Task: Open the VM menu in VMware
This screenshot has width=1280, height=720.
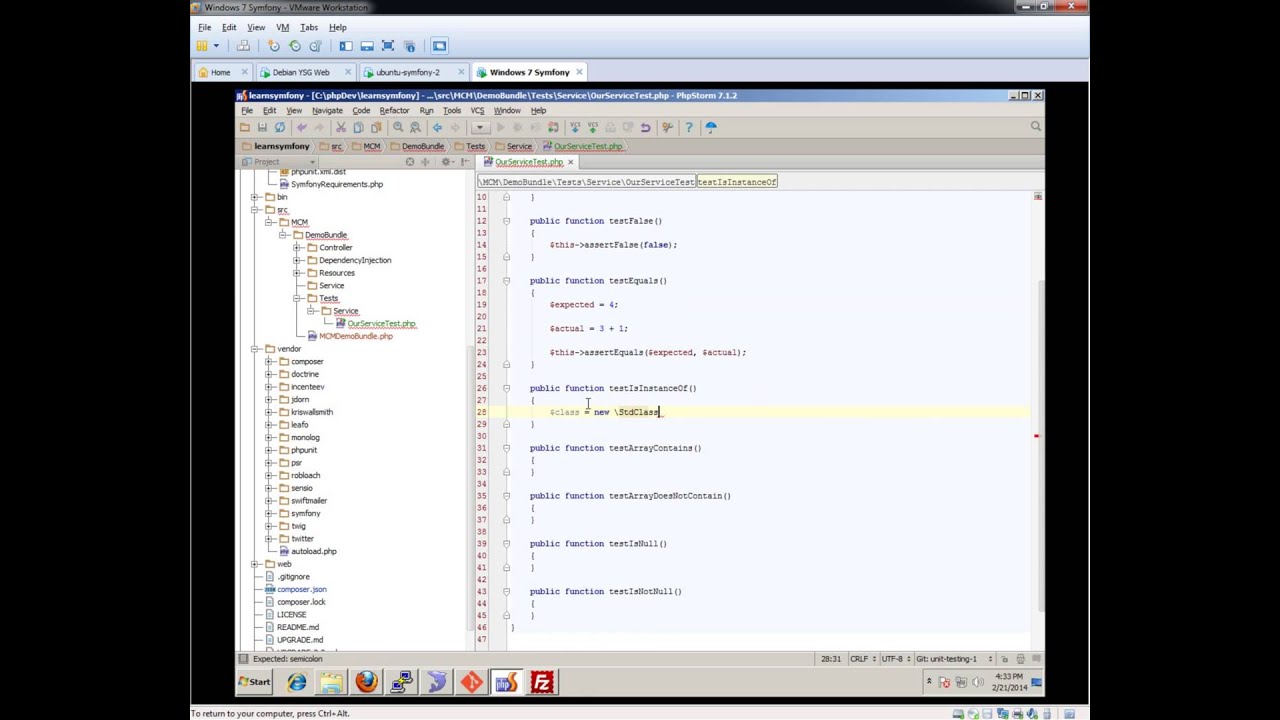Action: [x=282, y=27]
